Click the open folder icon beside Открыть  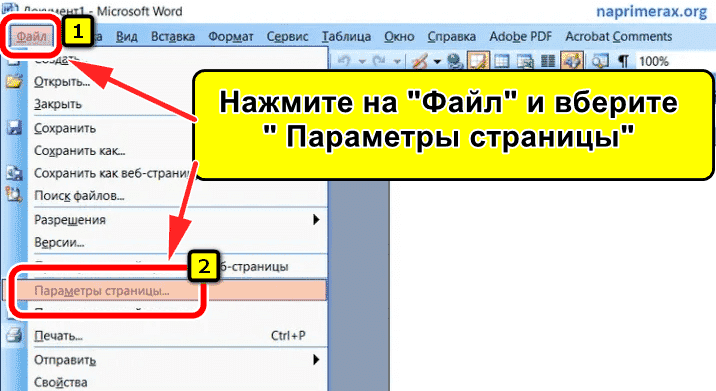14,81
